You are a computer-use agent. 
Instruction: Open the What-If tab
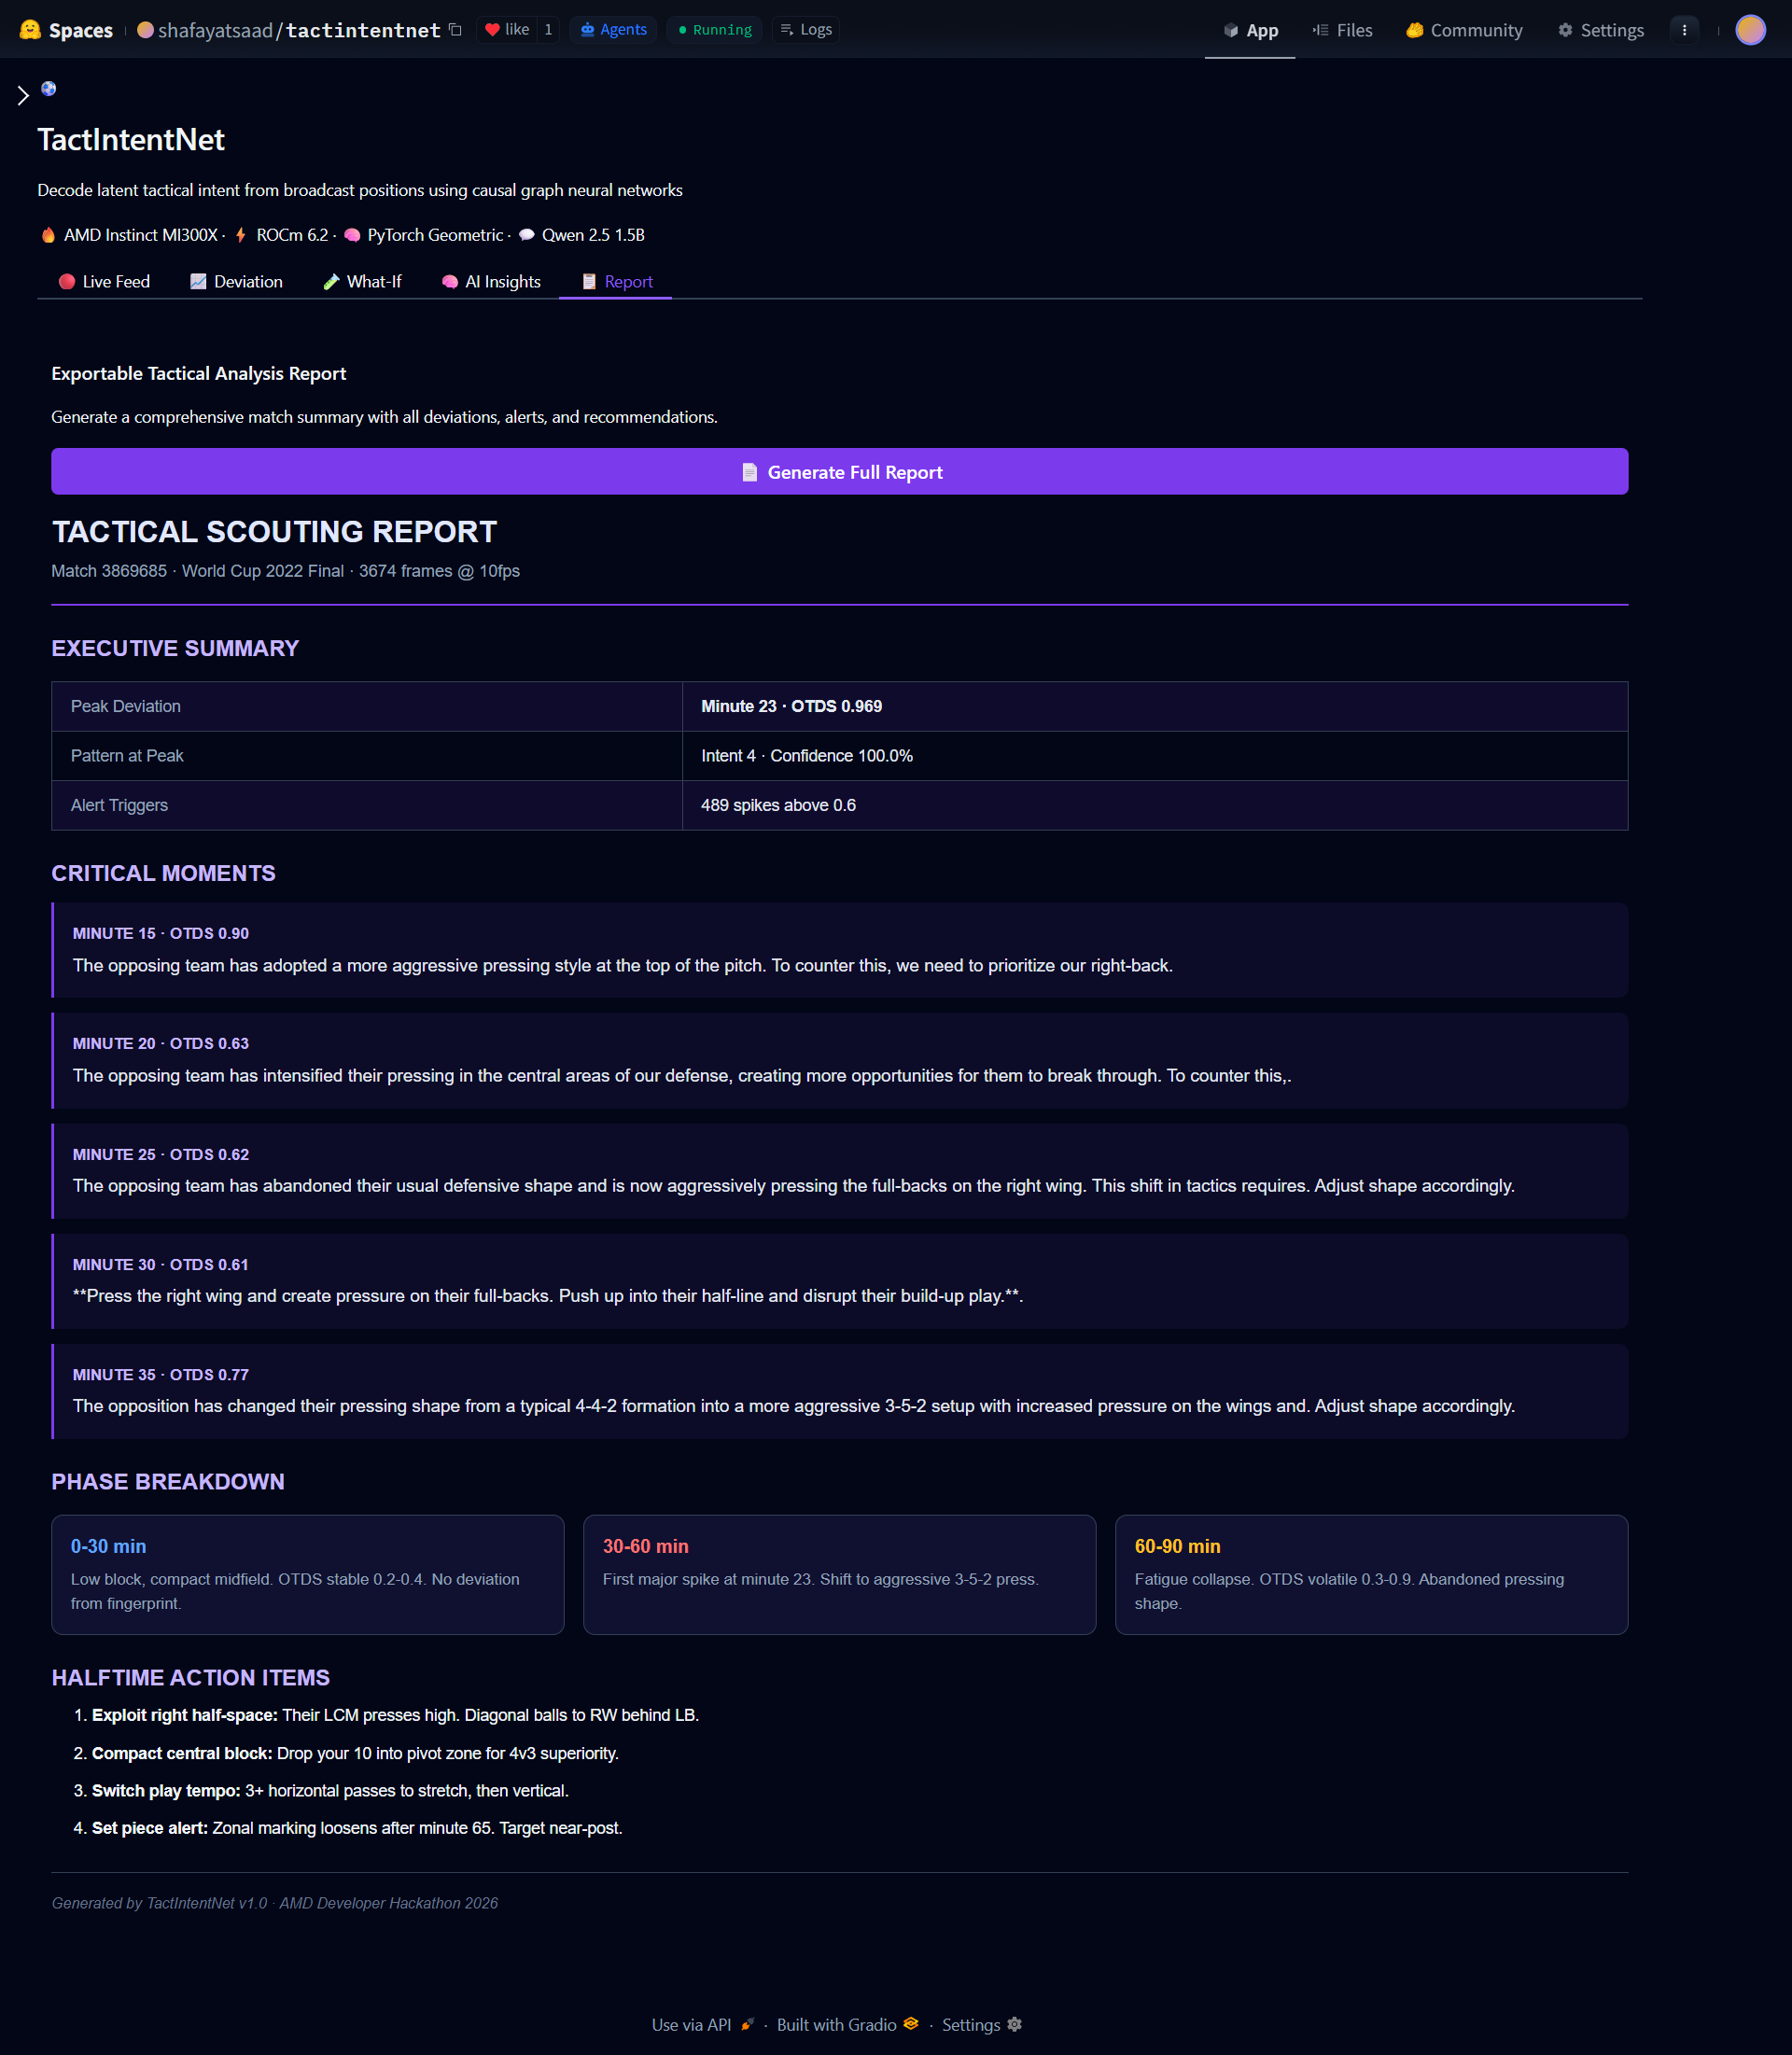(x=362, y=282)
